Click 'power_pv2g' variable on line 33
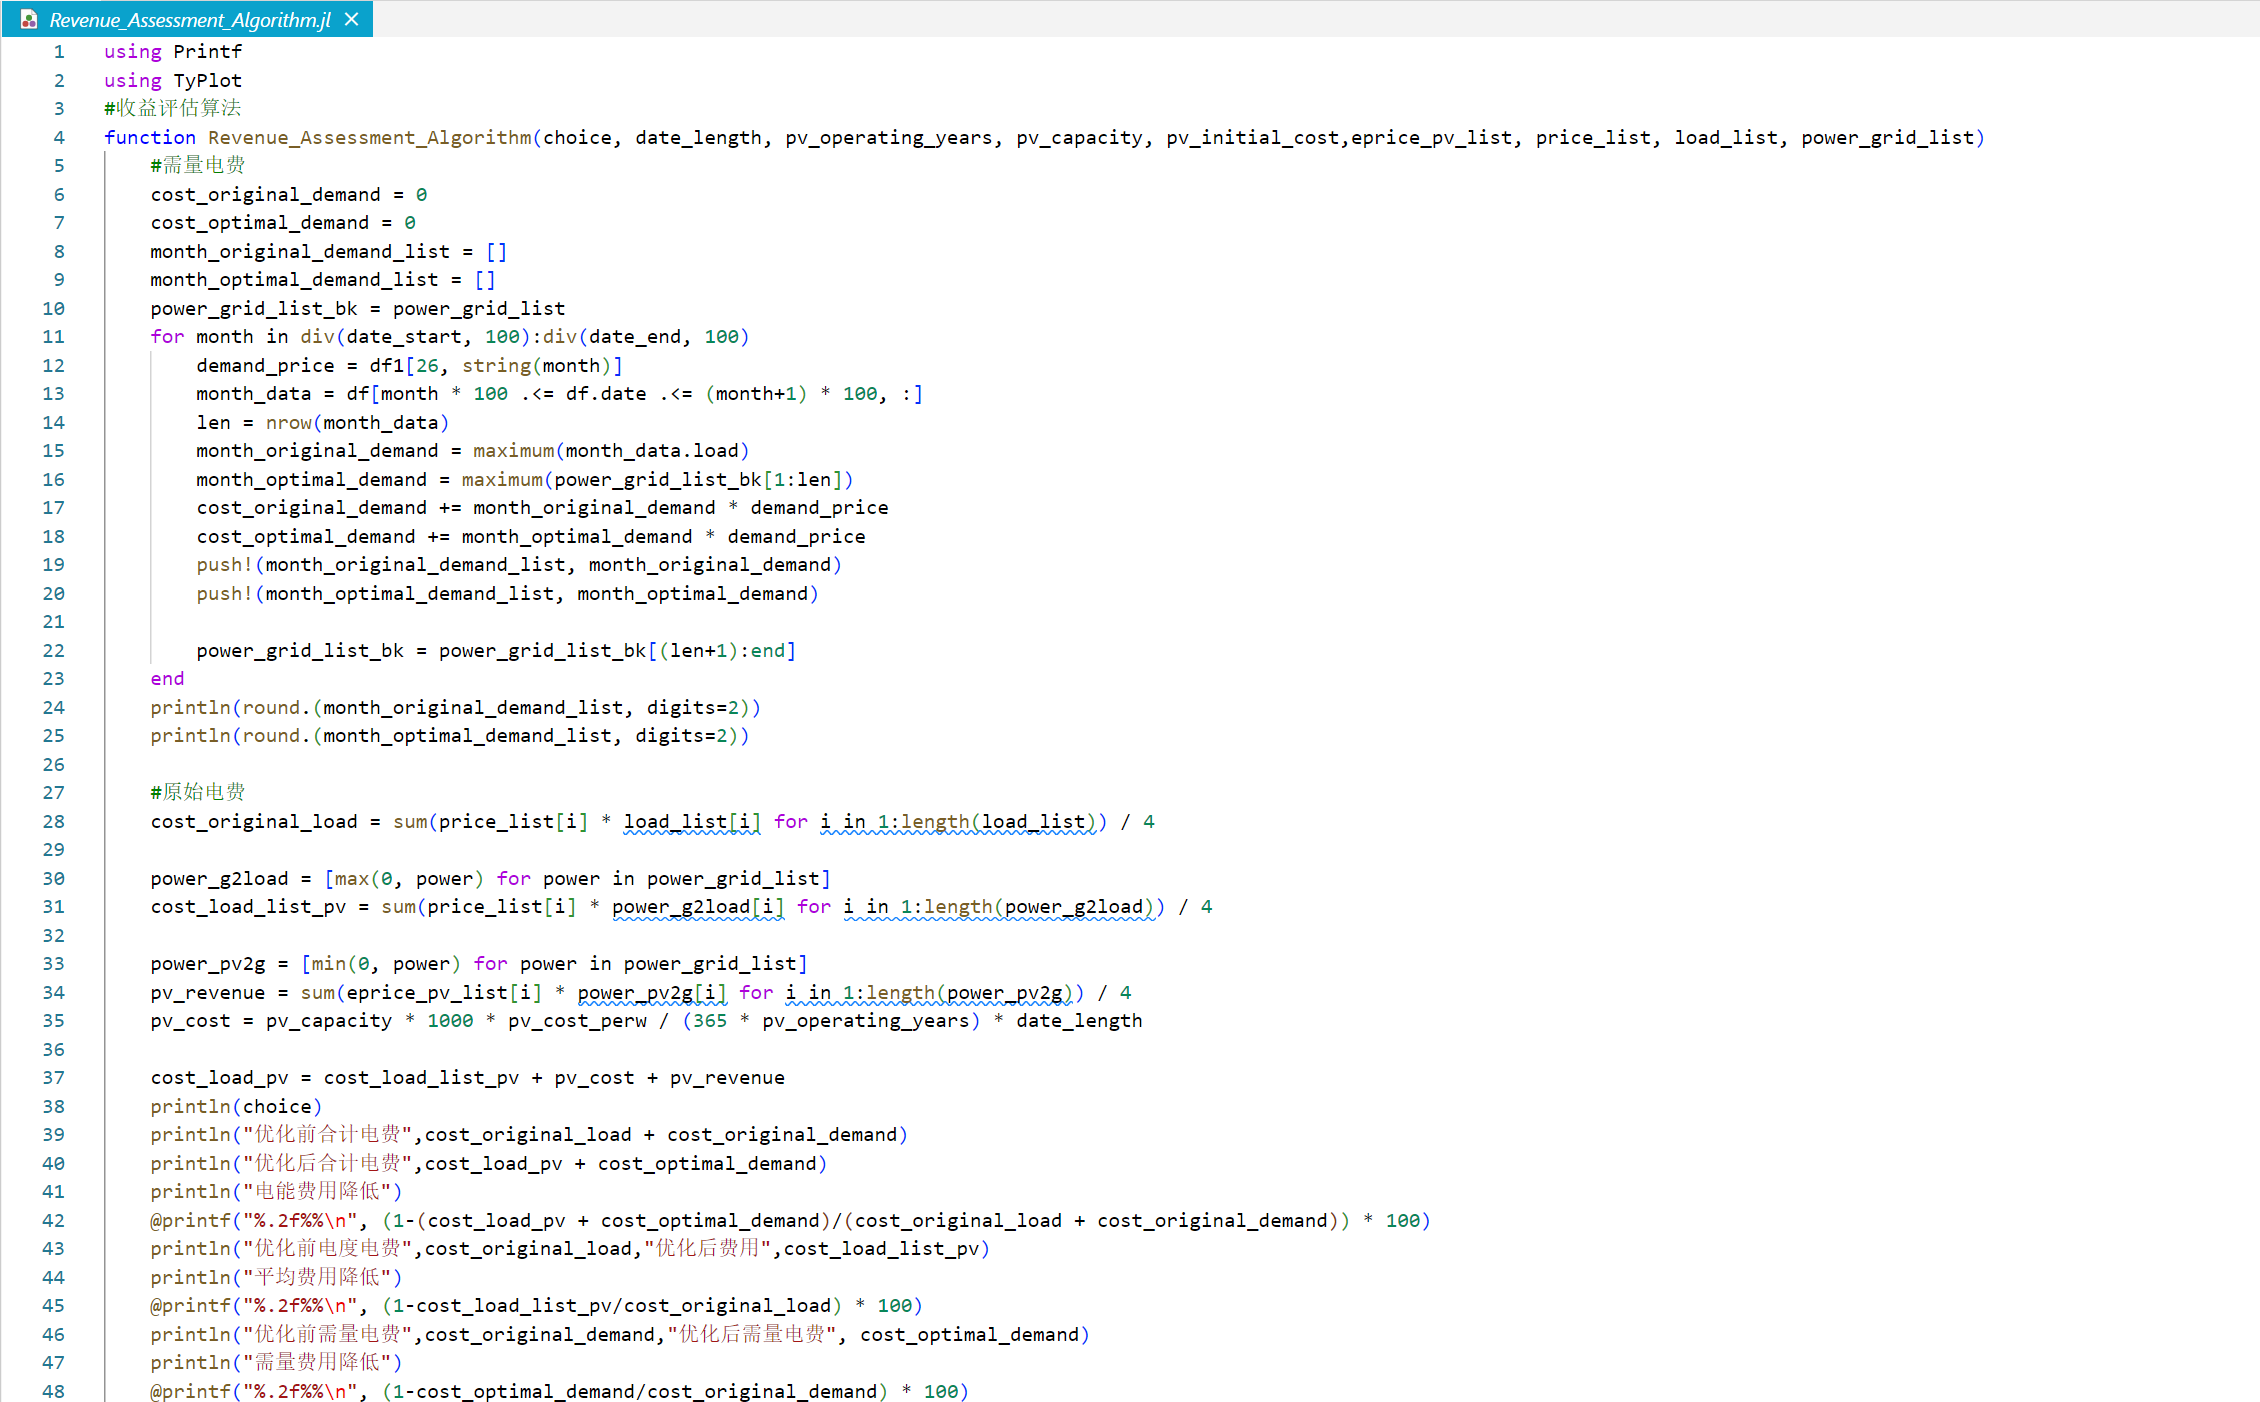Screen dimensions: 2260x1402 (x=208, y=963)
